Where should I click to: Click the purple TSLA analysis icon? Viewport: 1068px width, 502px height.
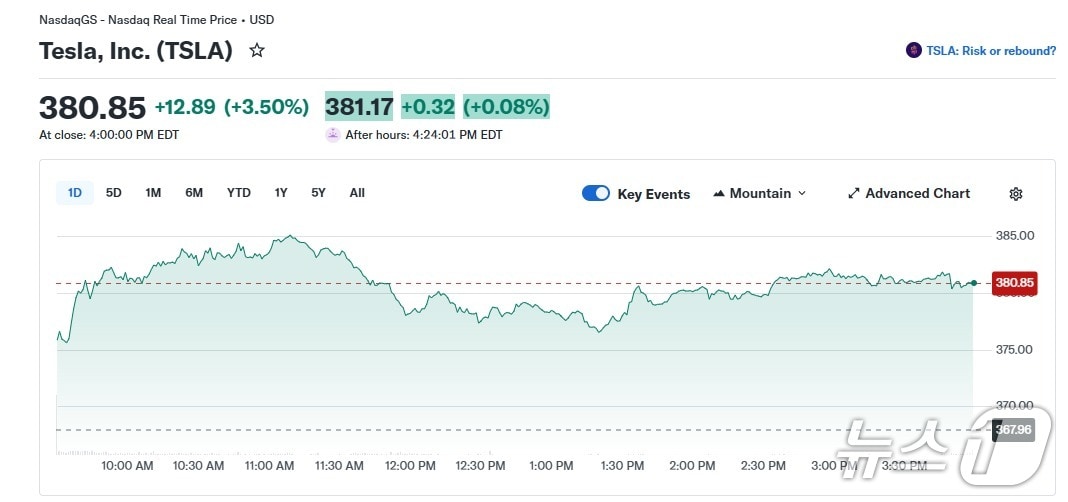(914, 50)
